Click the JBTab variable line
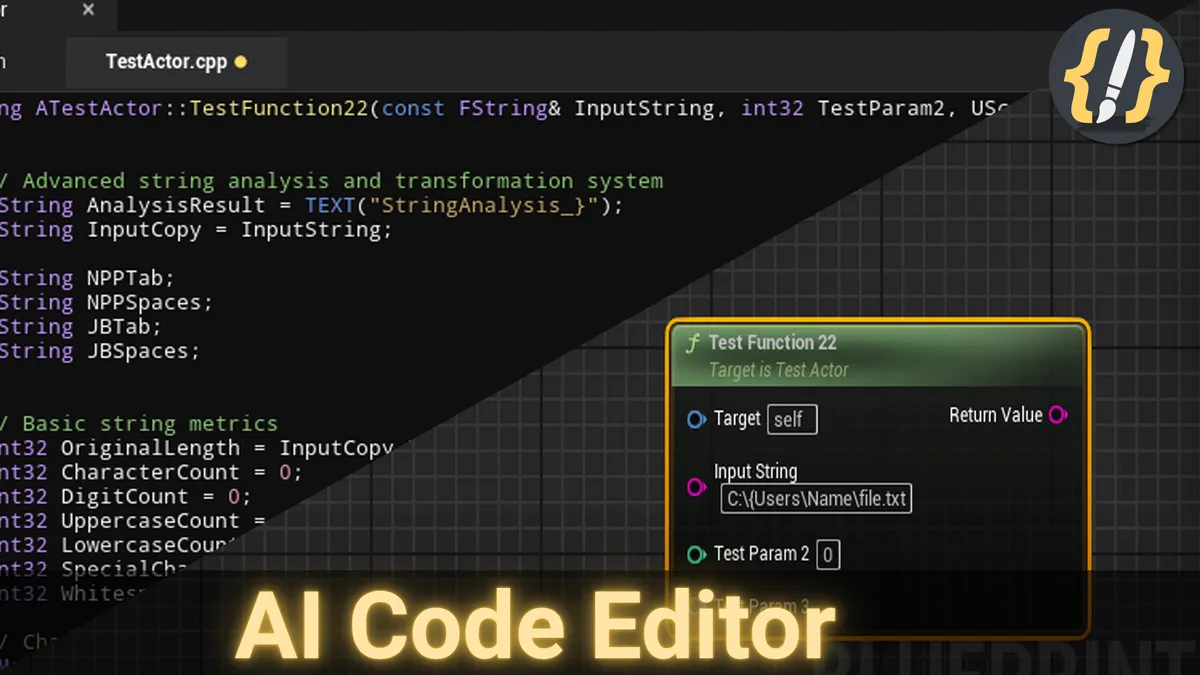The height and width of the screenshot is (675, 1200). [81, 327]
